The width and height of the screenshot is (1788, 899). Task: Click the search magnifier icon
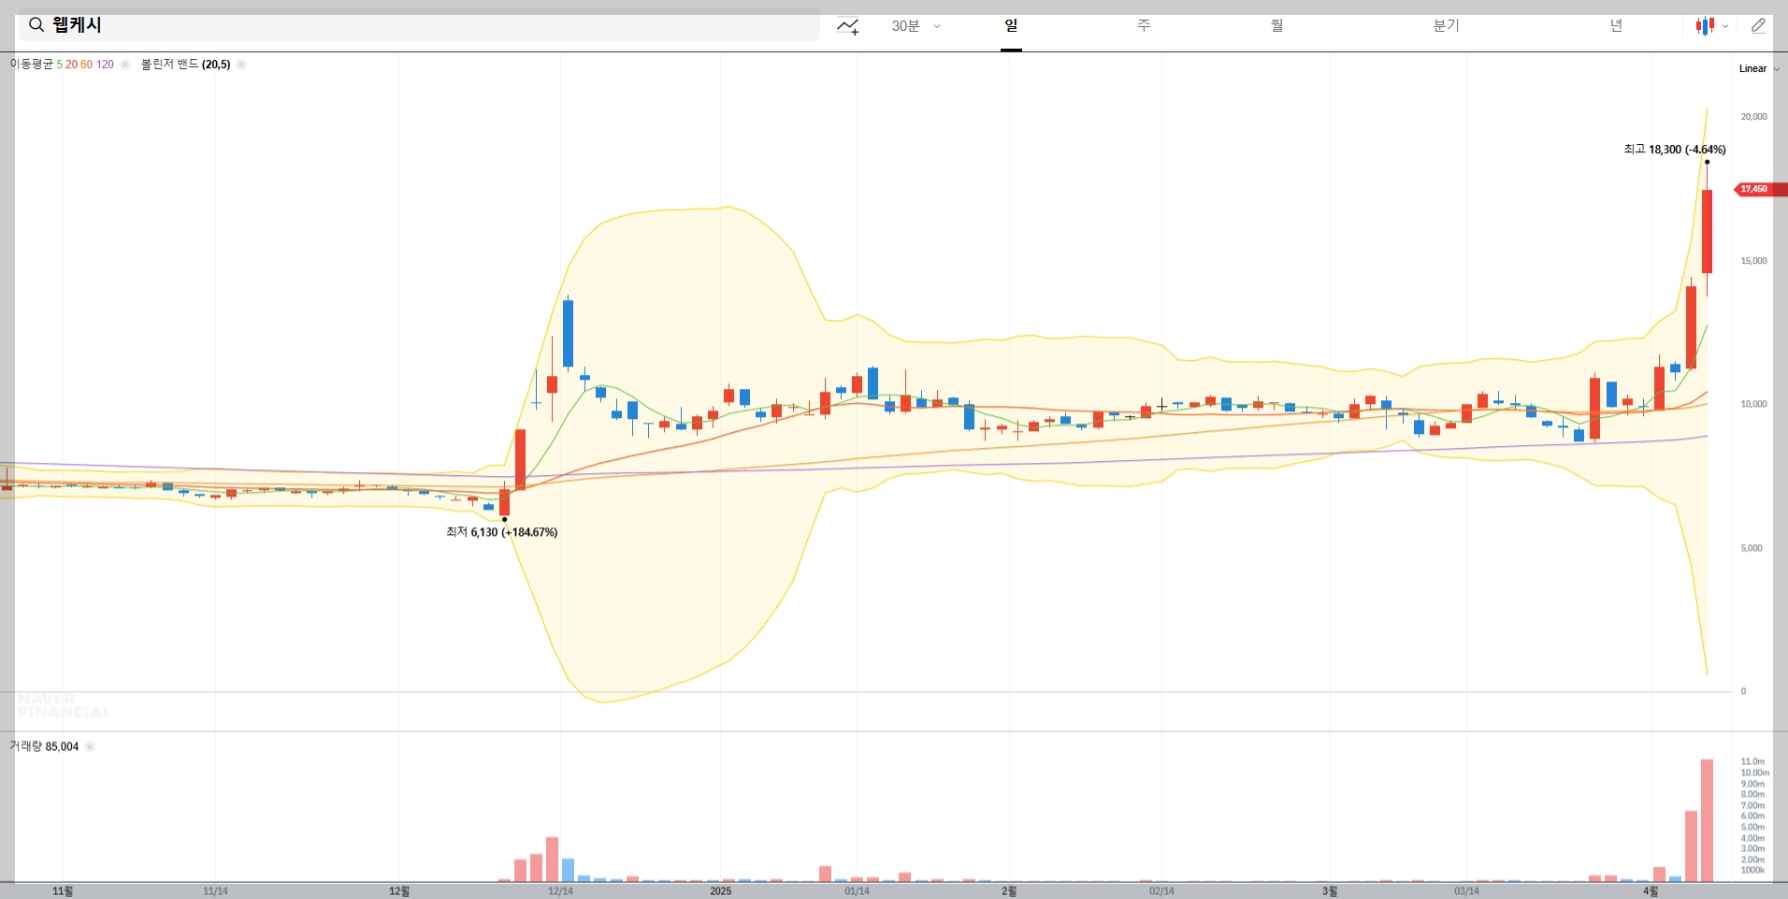click(36, 25)
